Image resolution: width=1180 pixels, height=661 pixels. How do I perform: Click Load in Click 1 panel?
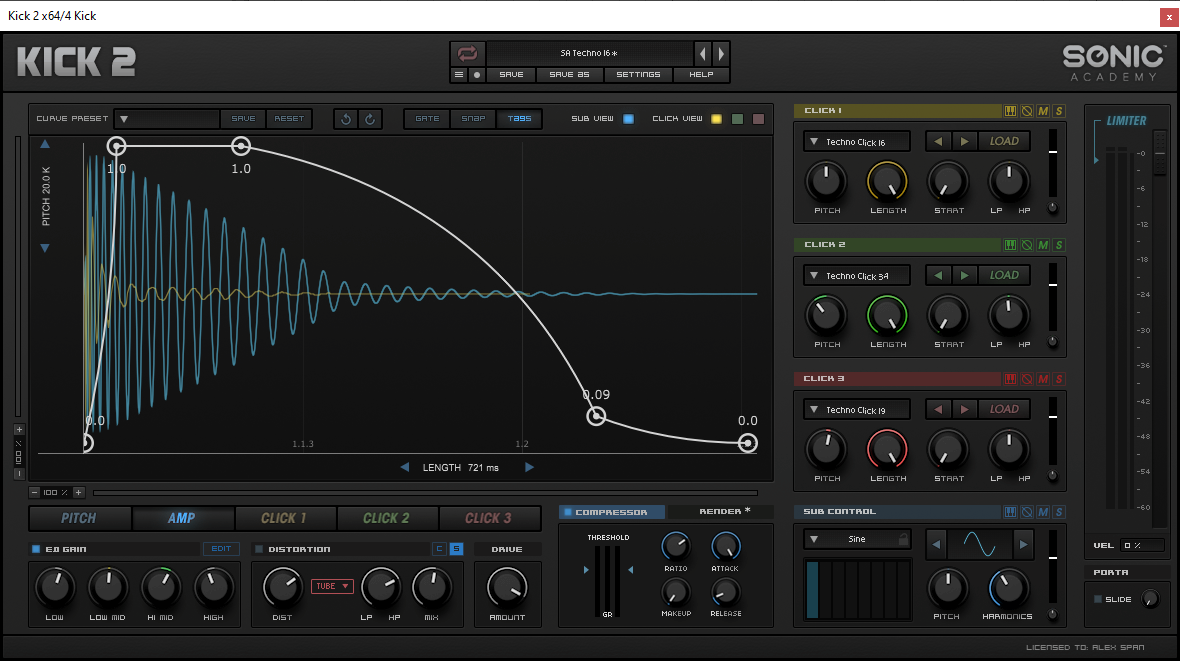[1004, 142]
